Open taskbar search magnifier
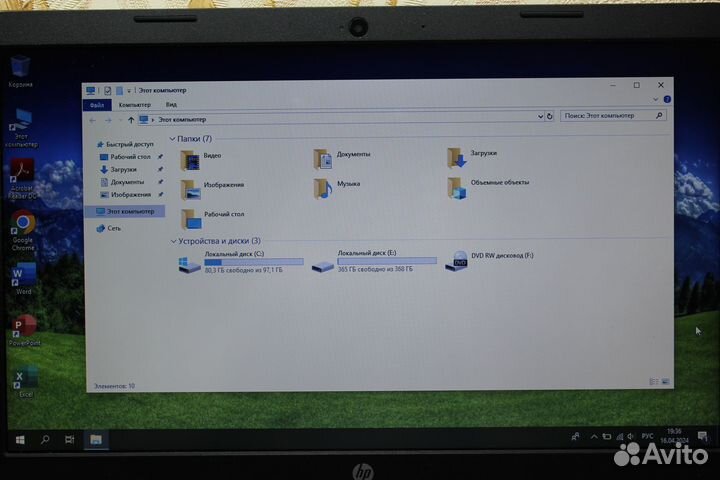Screen dimensions: 720x480 pyautogui.click(x=45, y=440)
